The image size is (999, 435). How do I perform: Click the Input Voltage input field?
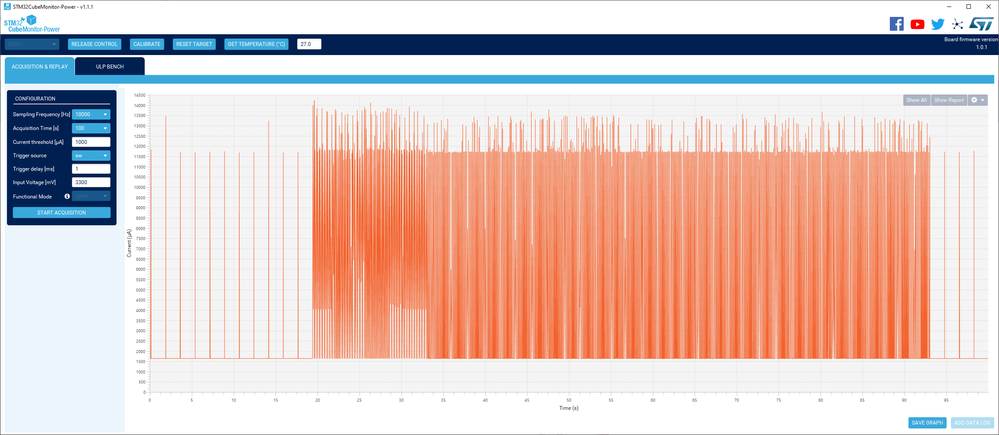91,182
